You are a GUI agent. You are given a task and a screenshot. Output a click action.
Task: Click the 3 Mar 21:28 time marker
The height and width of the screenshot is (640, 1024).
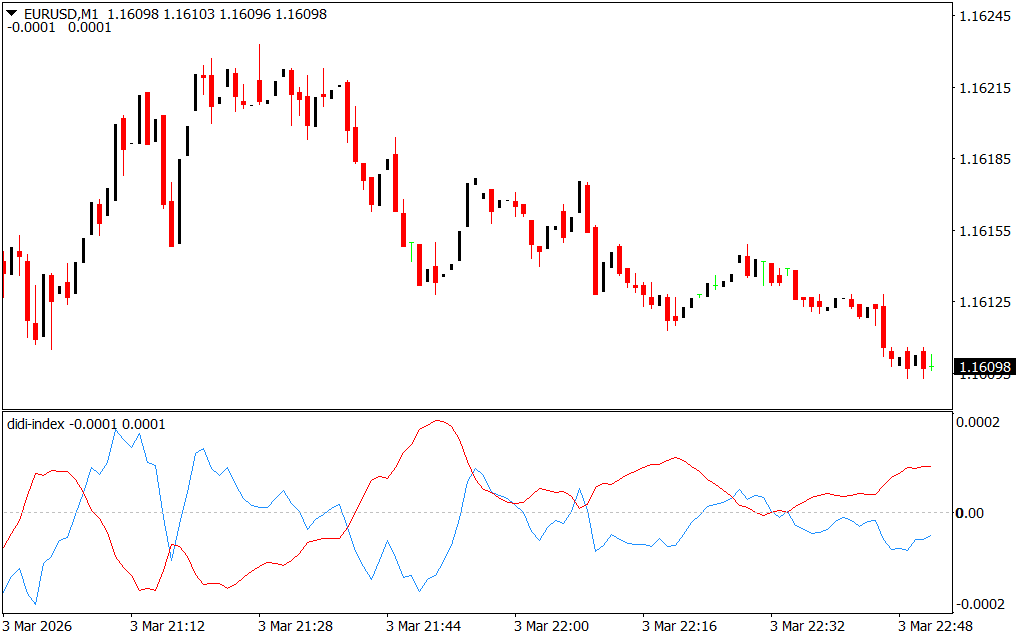click(295, 626)
